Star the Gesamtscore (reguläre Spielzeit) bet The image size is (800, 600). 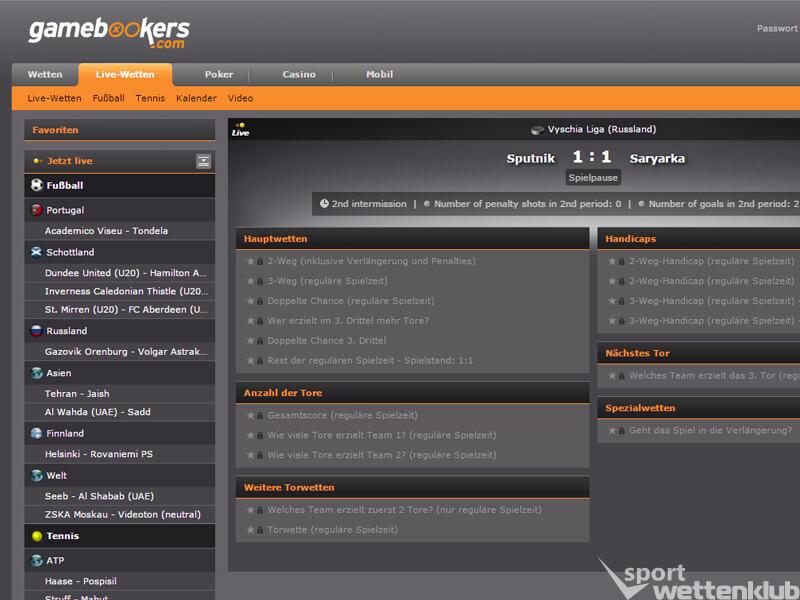tap(251, 415)
